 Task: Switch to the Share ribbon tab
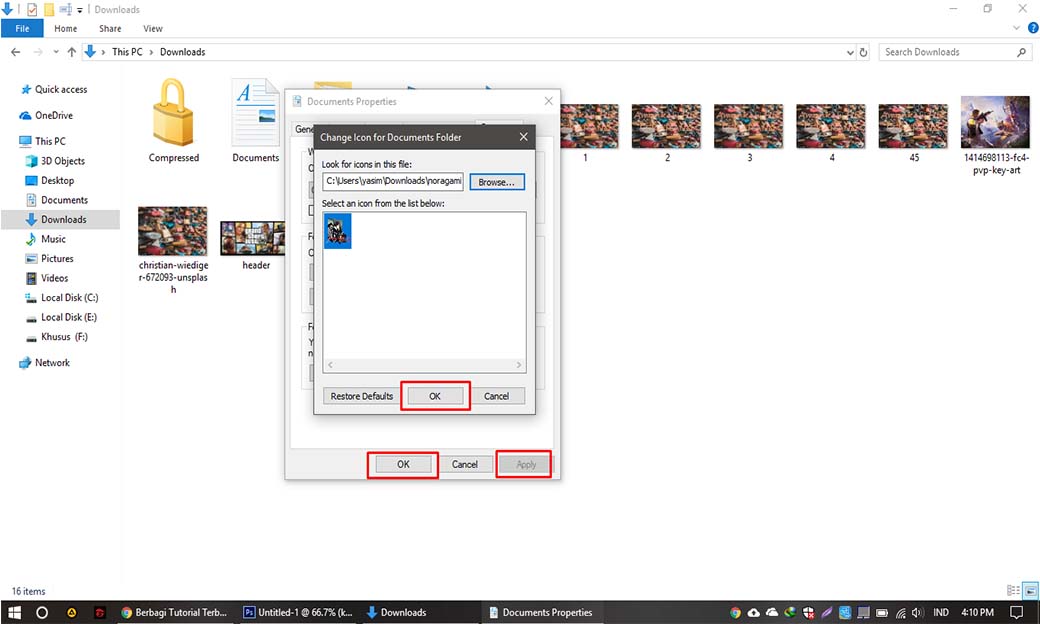point(110,29)
